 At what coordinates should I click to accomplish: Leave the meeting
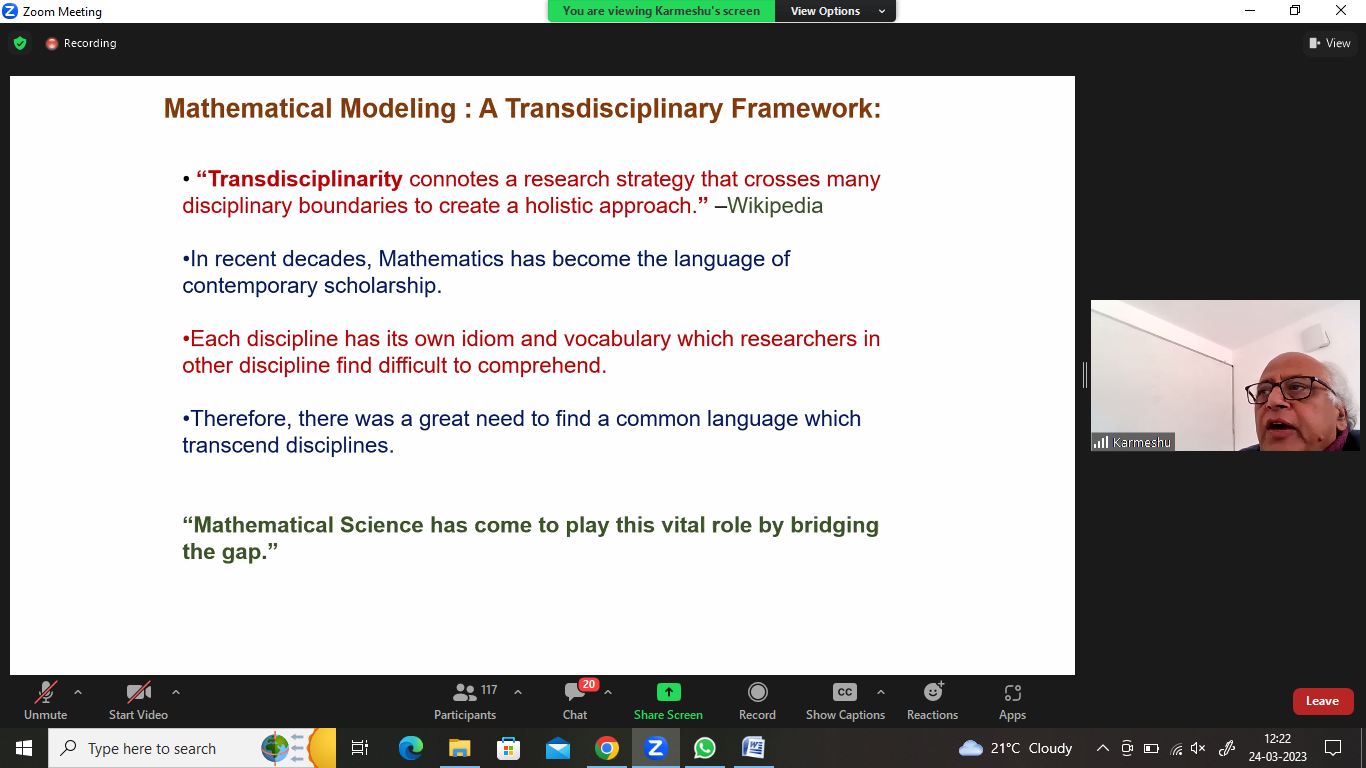tap(1322, 701)
